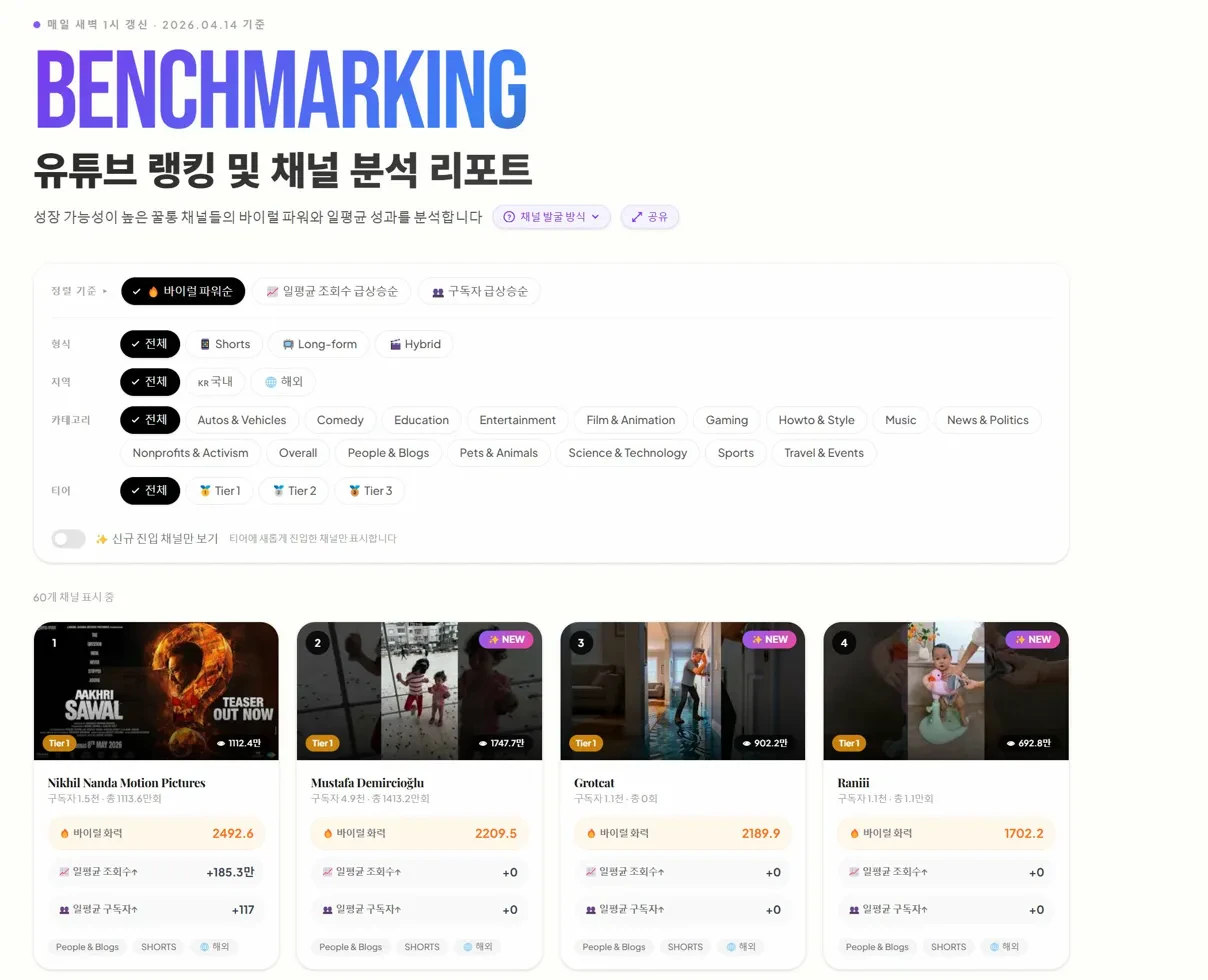This screenshot has width=1208, height=980.
Task: Open the Nikhil Nanda Motion Pictures channel name
Action: point(125,782)
